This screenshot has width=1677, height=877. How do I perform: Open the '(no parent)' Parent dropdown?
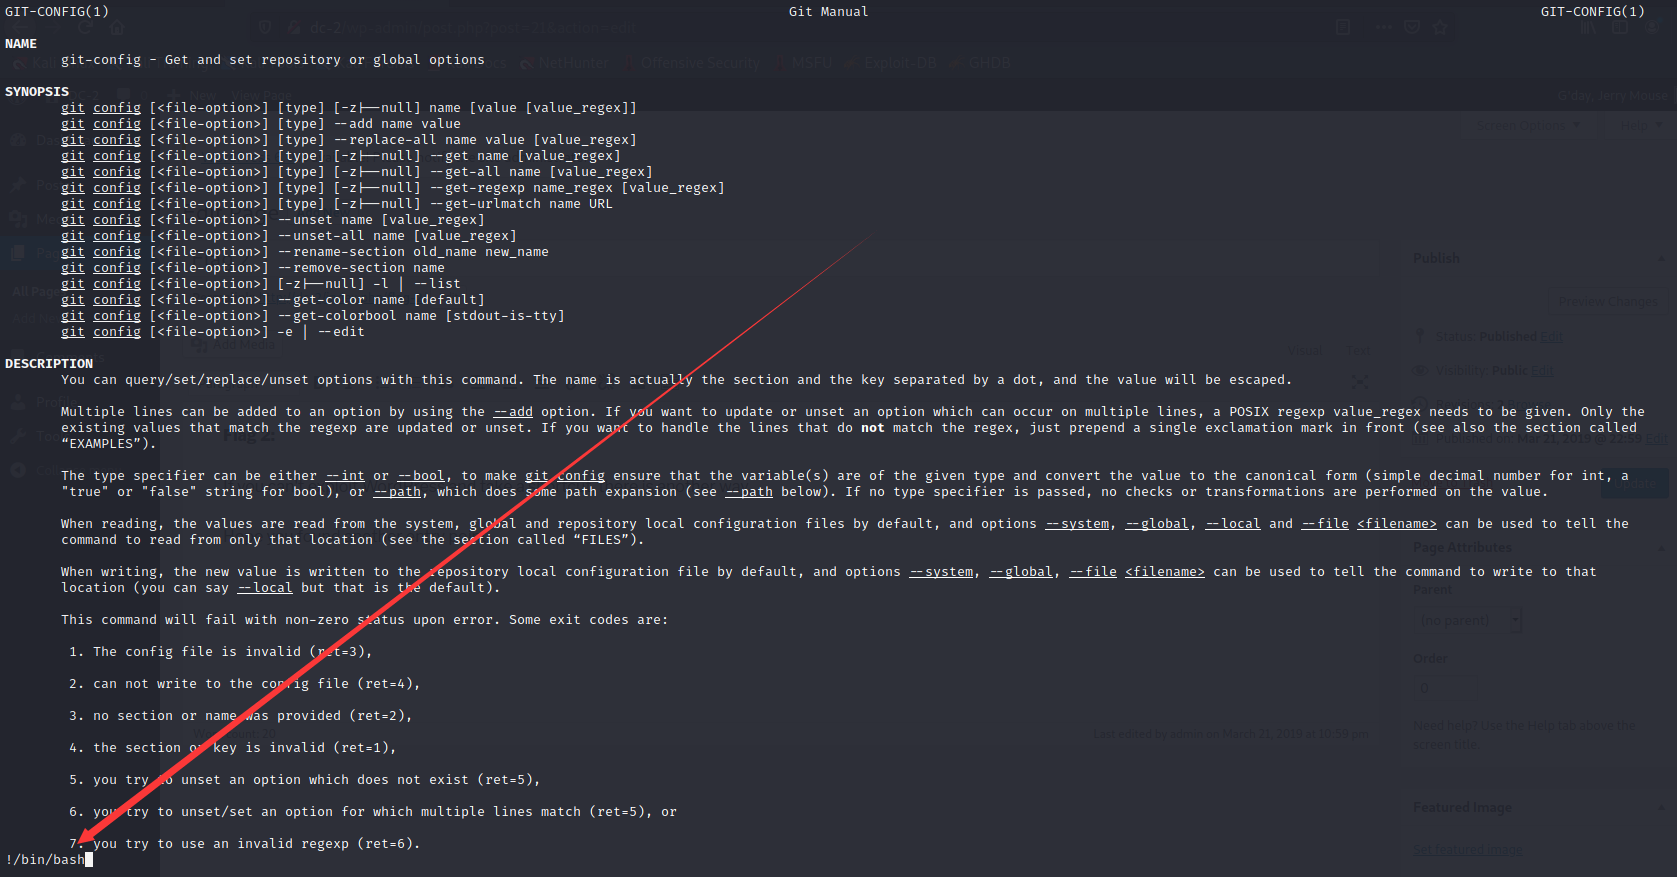1467,621
